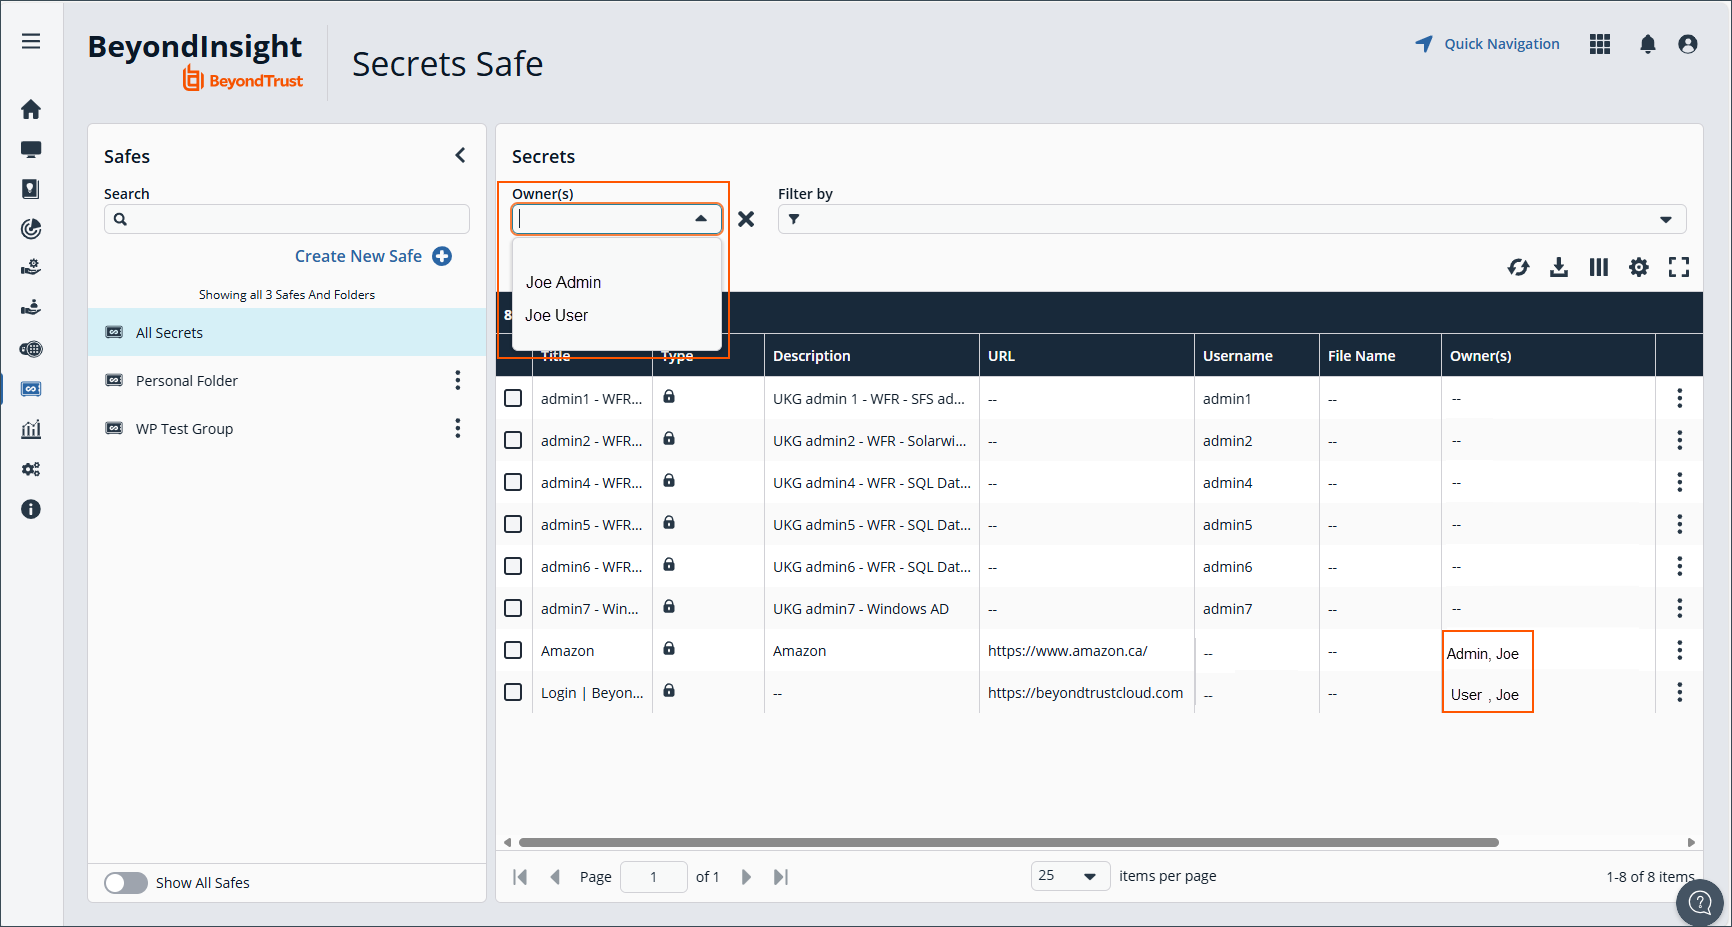The image size is (1732, 927).
Task: Expand the grid to full screen
Action: 1679,267
